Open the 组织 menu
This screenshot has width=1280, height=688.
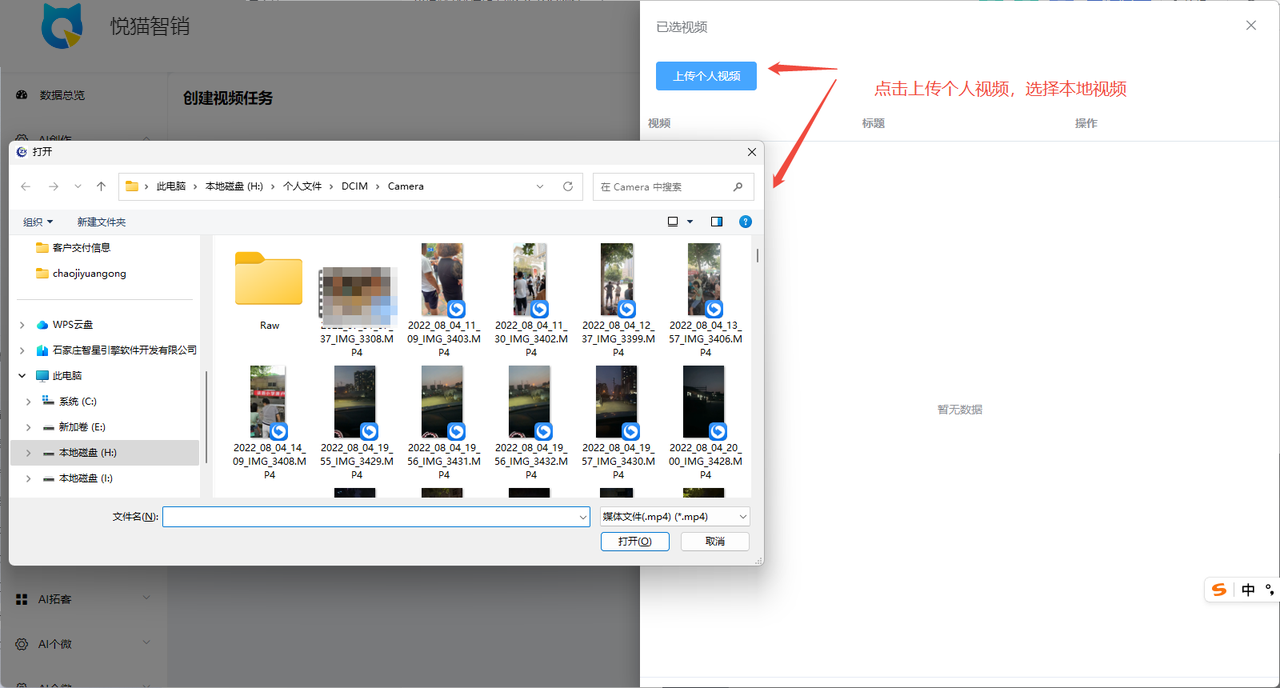(38, 222)
